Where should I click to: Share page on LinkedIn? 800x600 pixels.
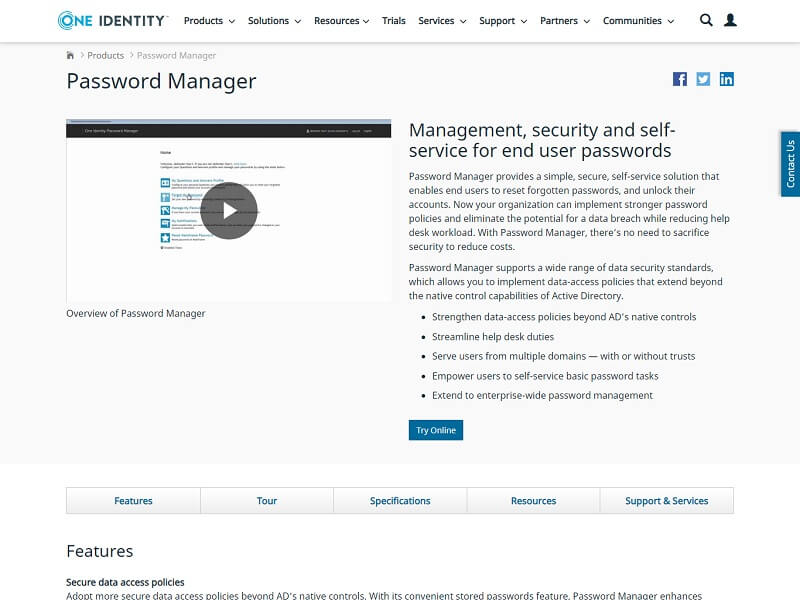point(727,79)
